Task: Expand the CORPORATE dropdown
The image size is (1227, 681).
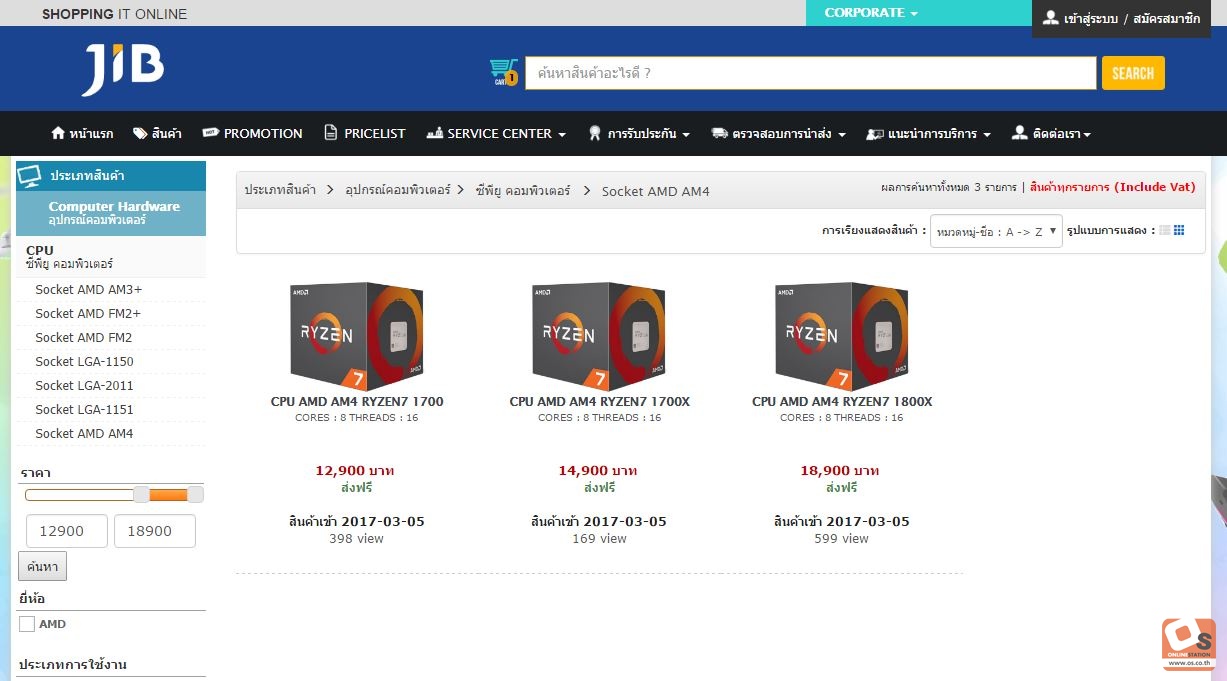Action: click(x=871, y=13)
